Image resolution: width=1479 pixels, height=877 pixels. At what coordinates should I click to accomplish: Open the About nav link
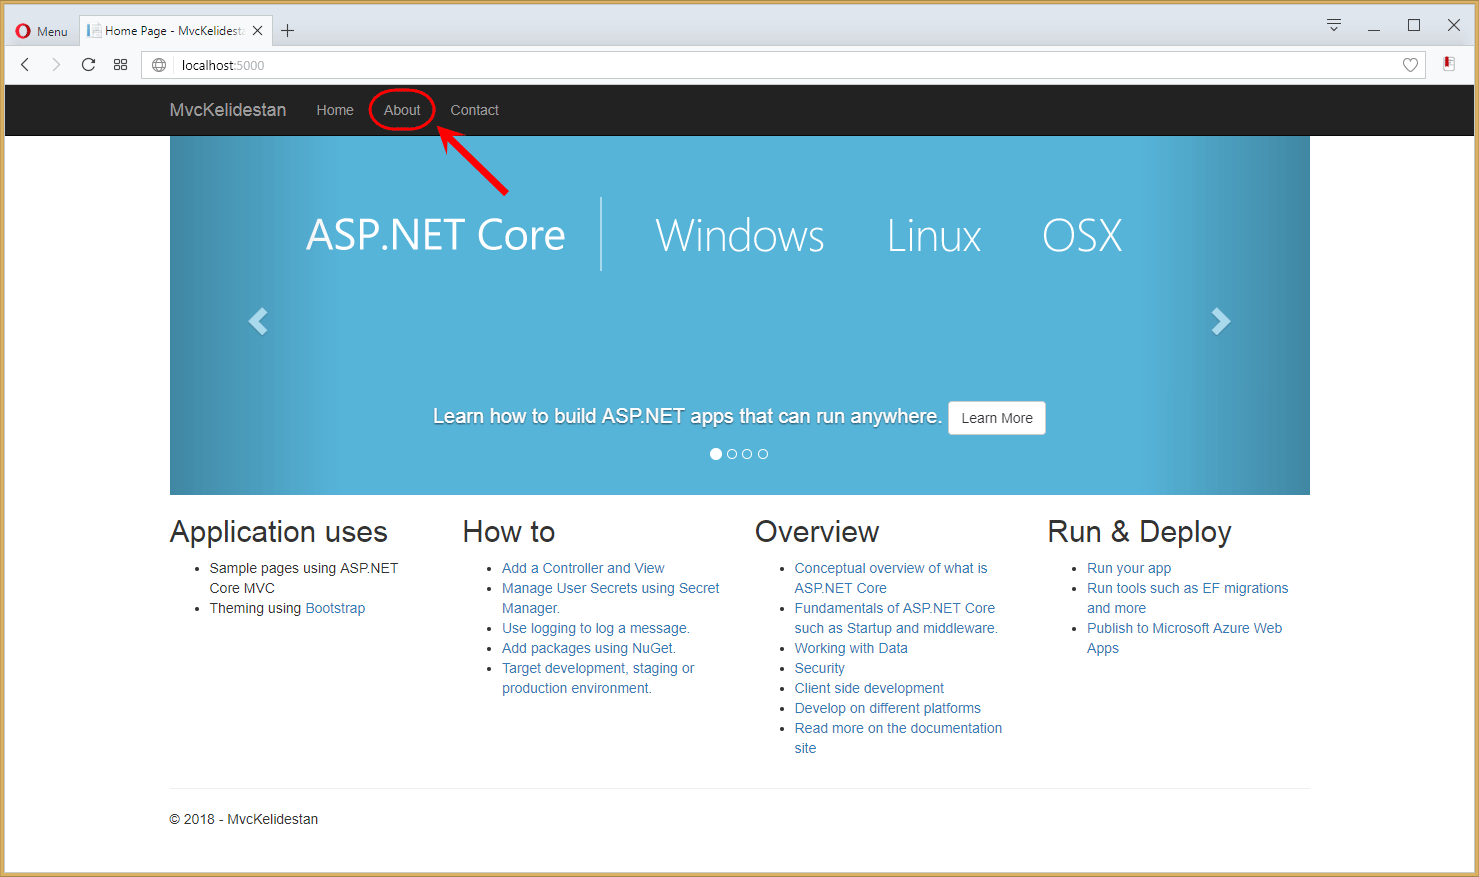coord(402,110)
